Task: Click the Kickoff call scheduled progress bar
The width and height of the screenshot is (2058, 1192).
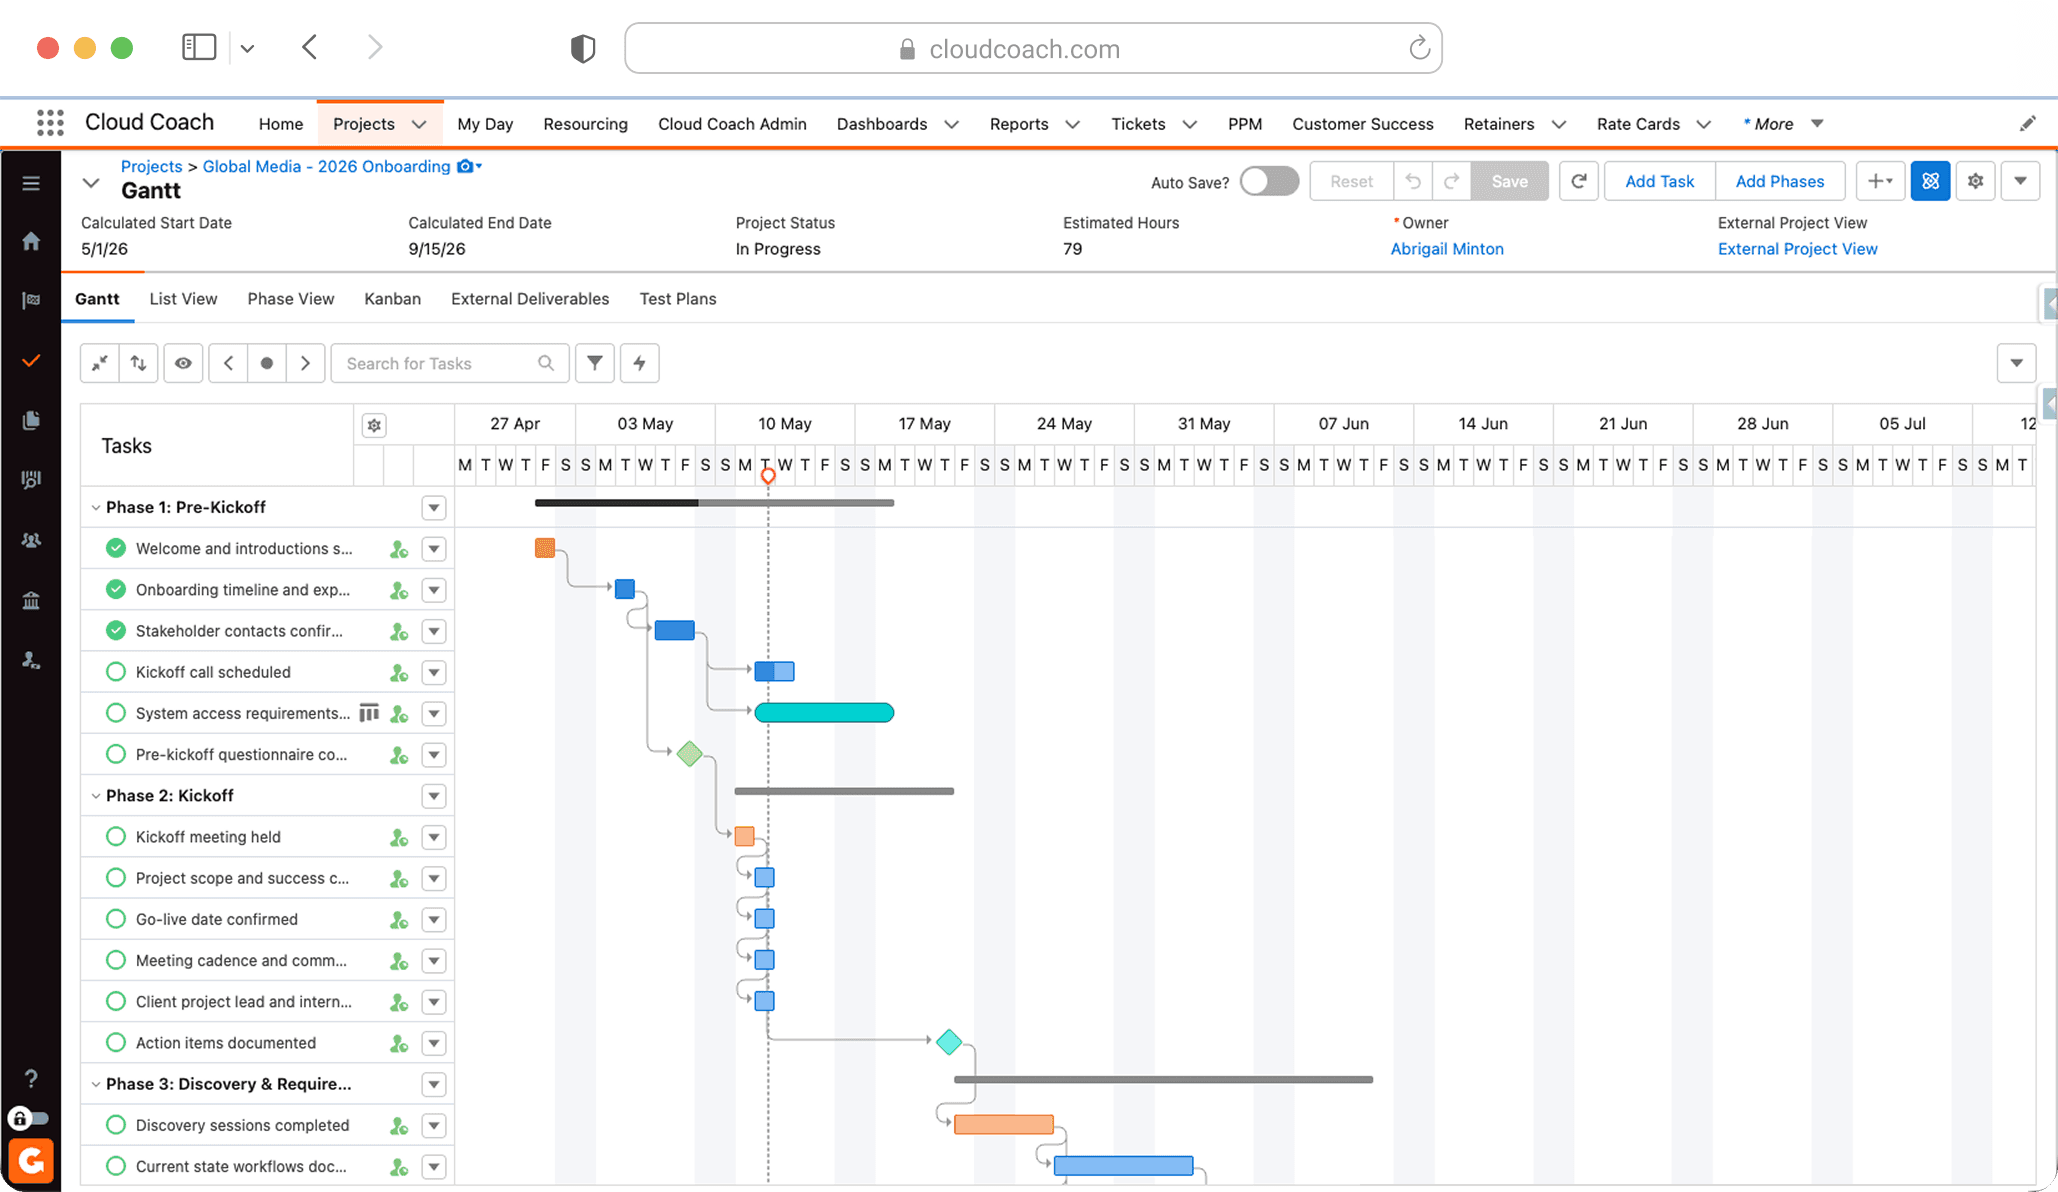Action: coord(774,671)
